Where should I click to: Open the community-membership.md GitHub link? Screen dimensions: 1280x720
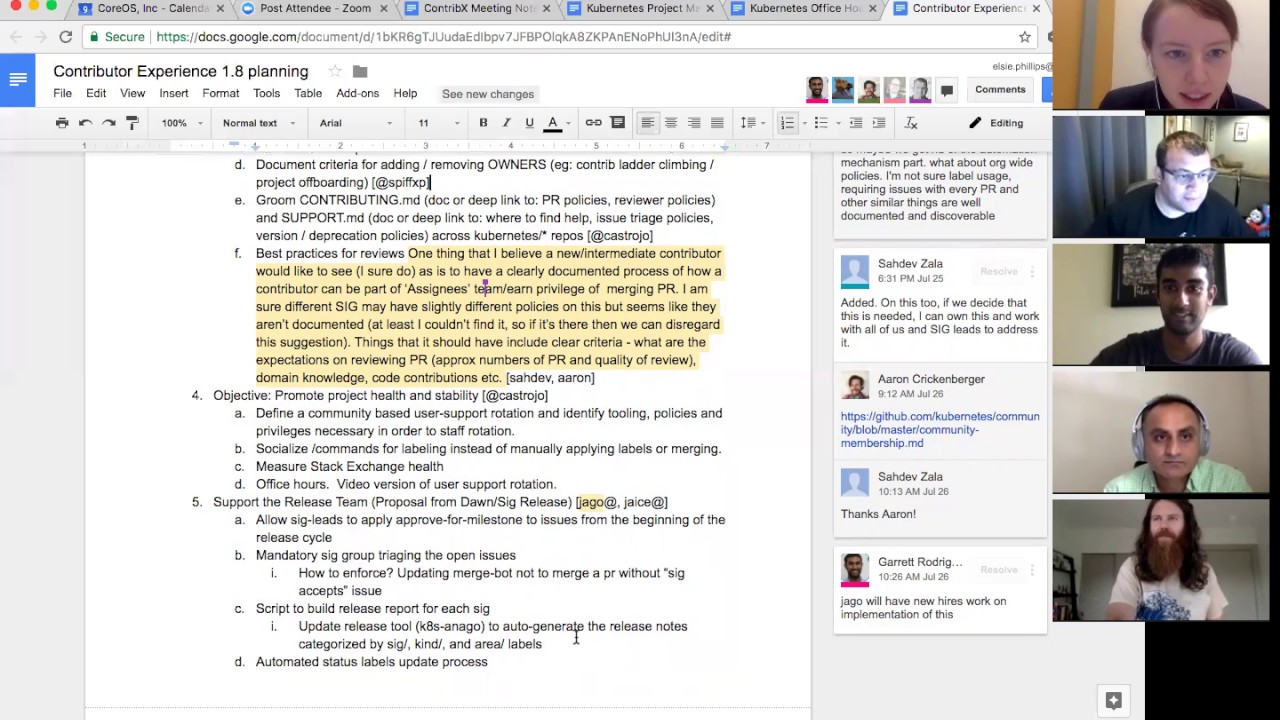tap(940, 430)
